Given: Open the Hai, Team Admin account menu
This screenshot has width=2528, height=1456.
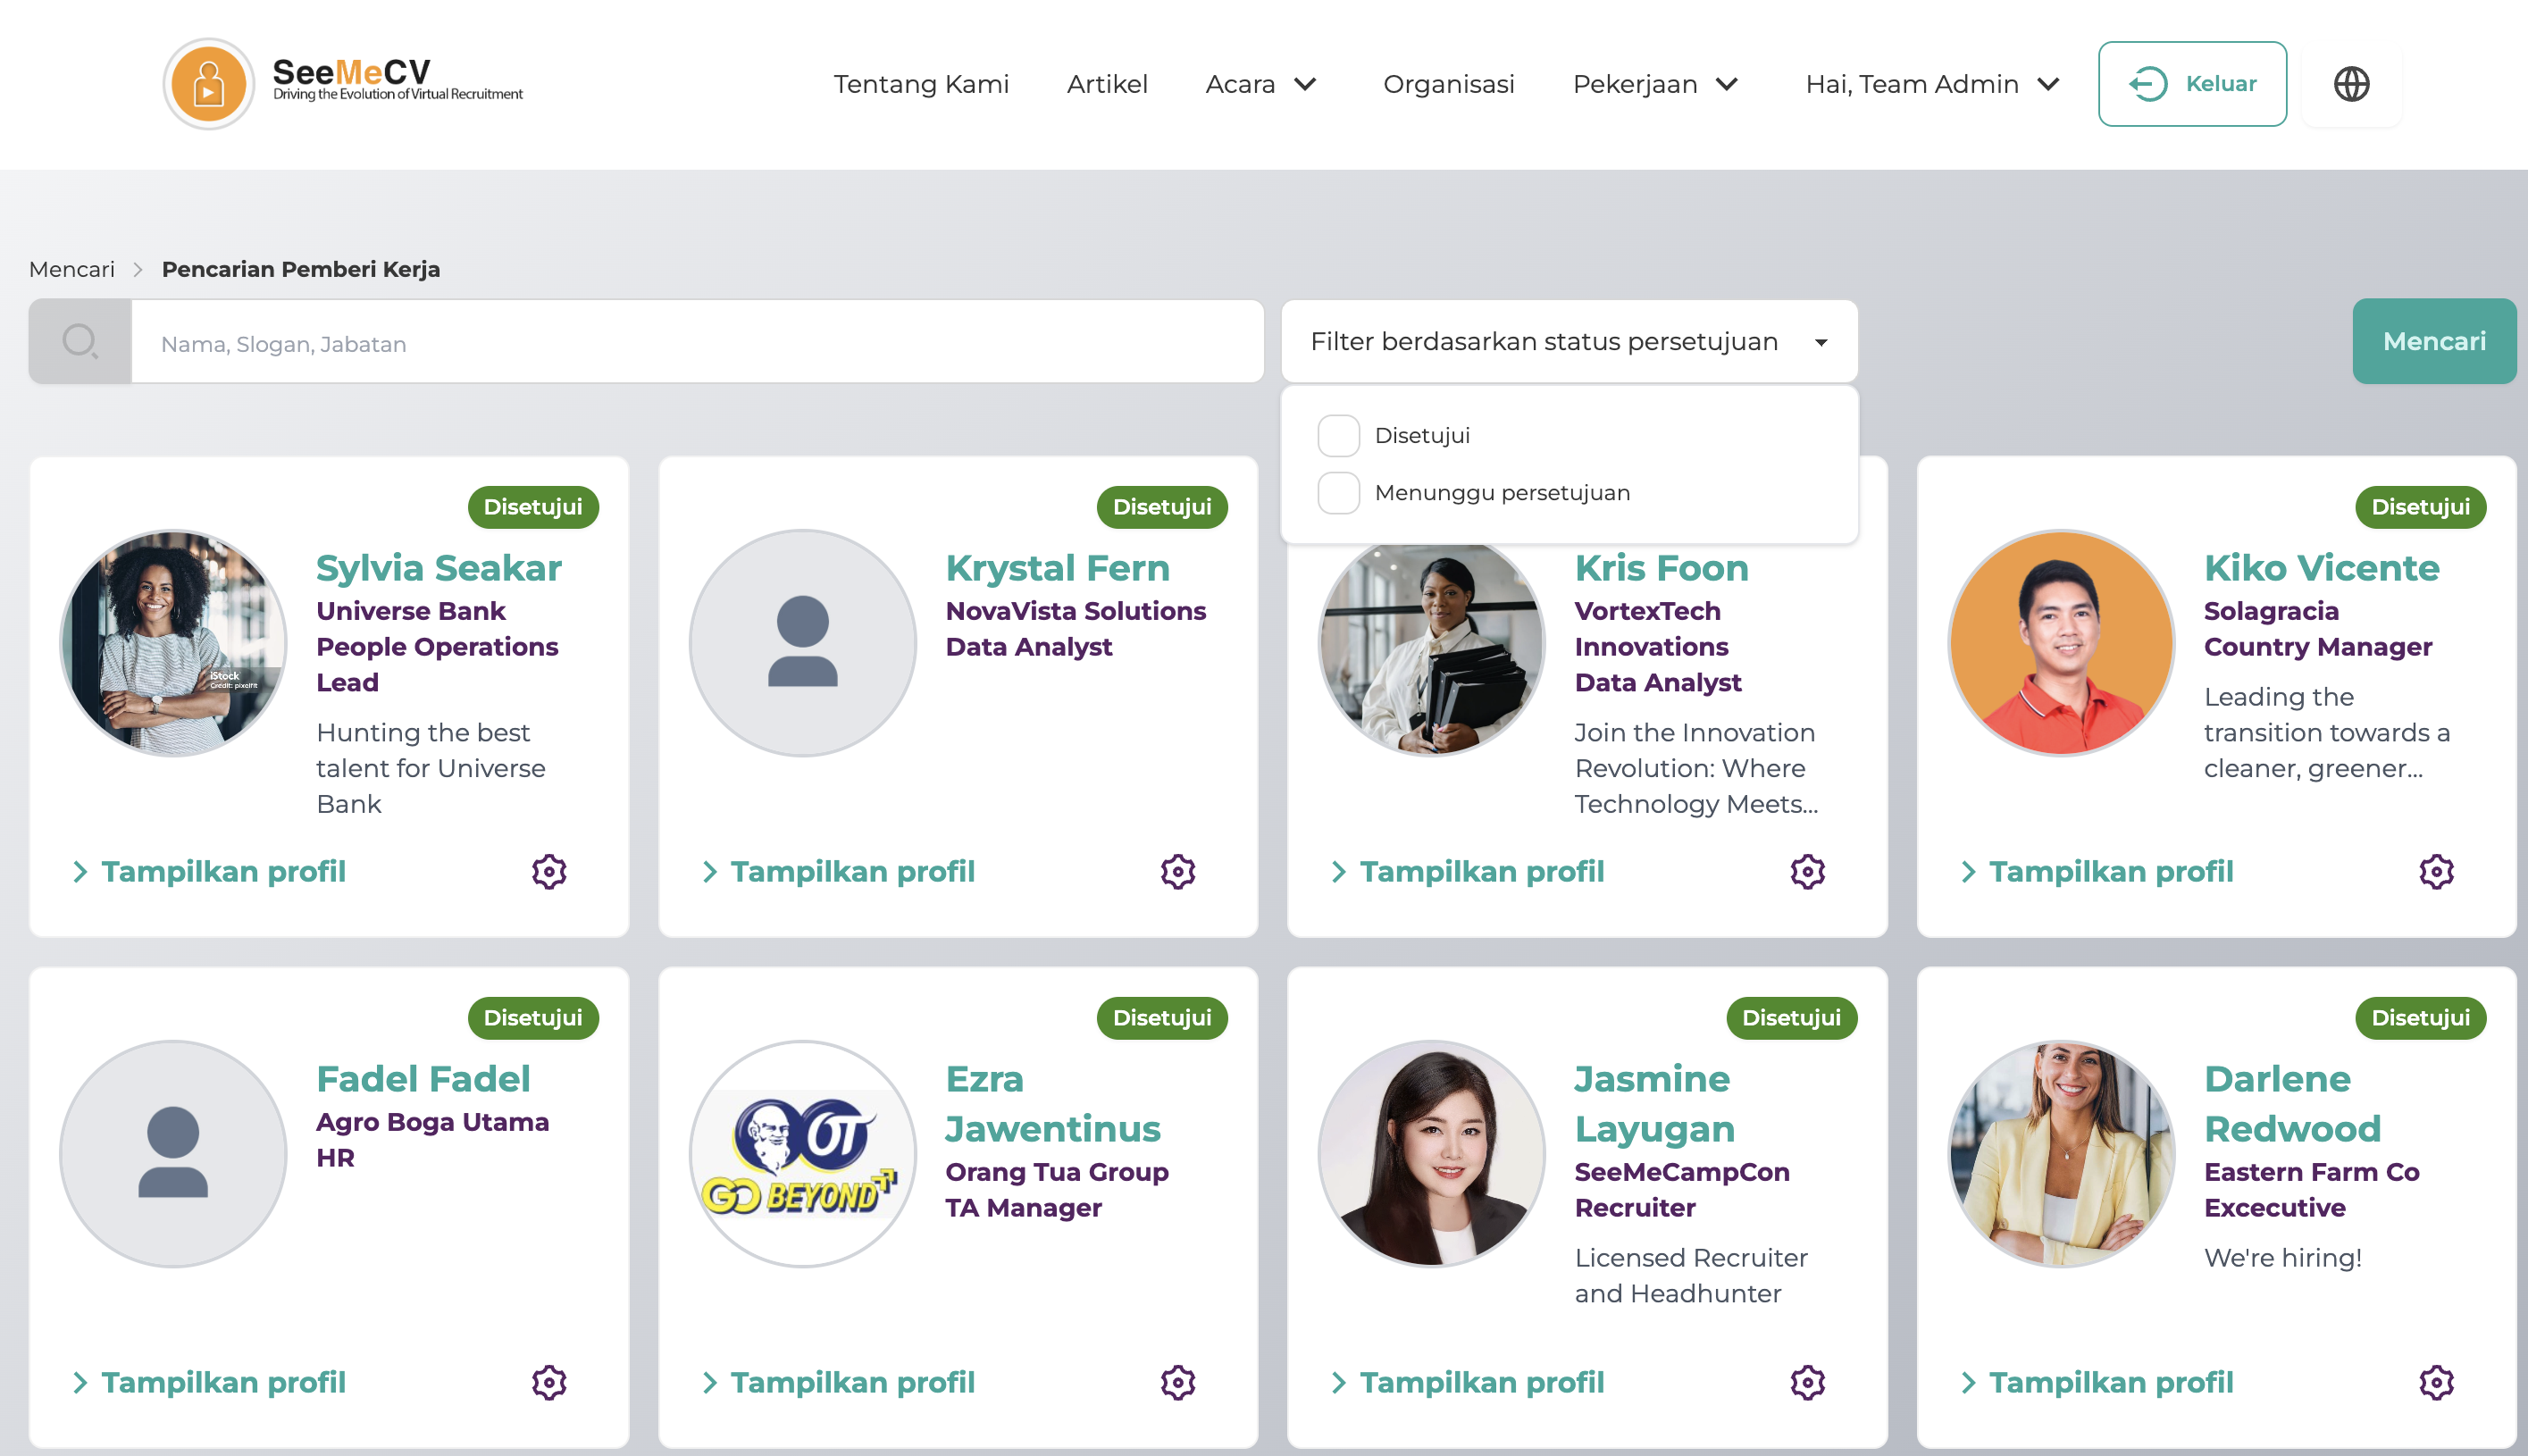Looking at the screenshot, I should coord(1931,84).
